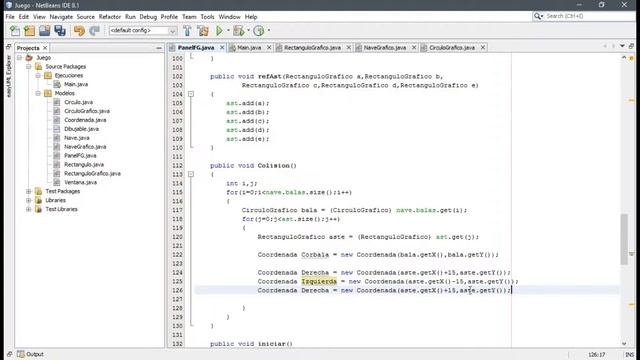Viewport: 640px width, 360px height.
Task: Collapse the Juego project node
Action: coord(19,58)
